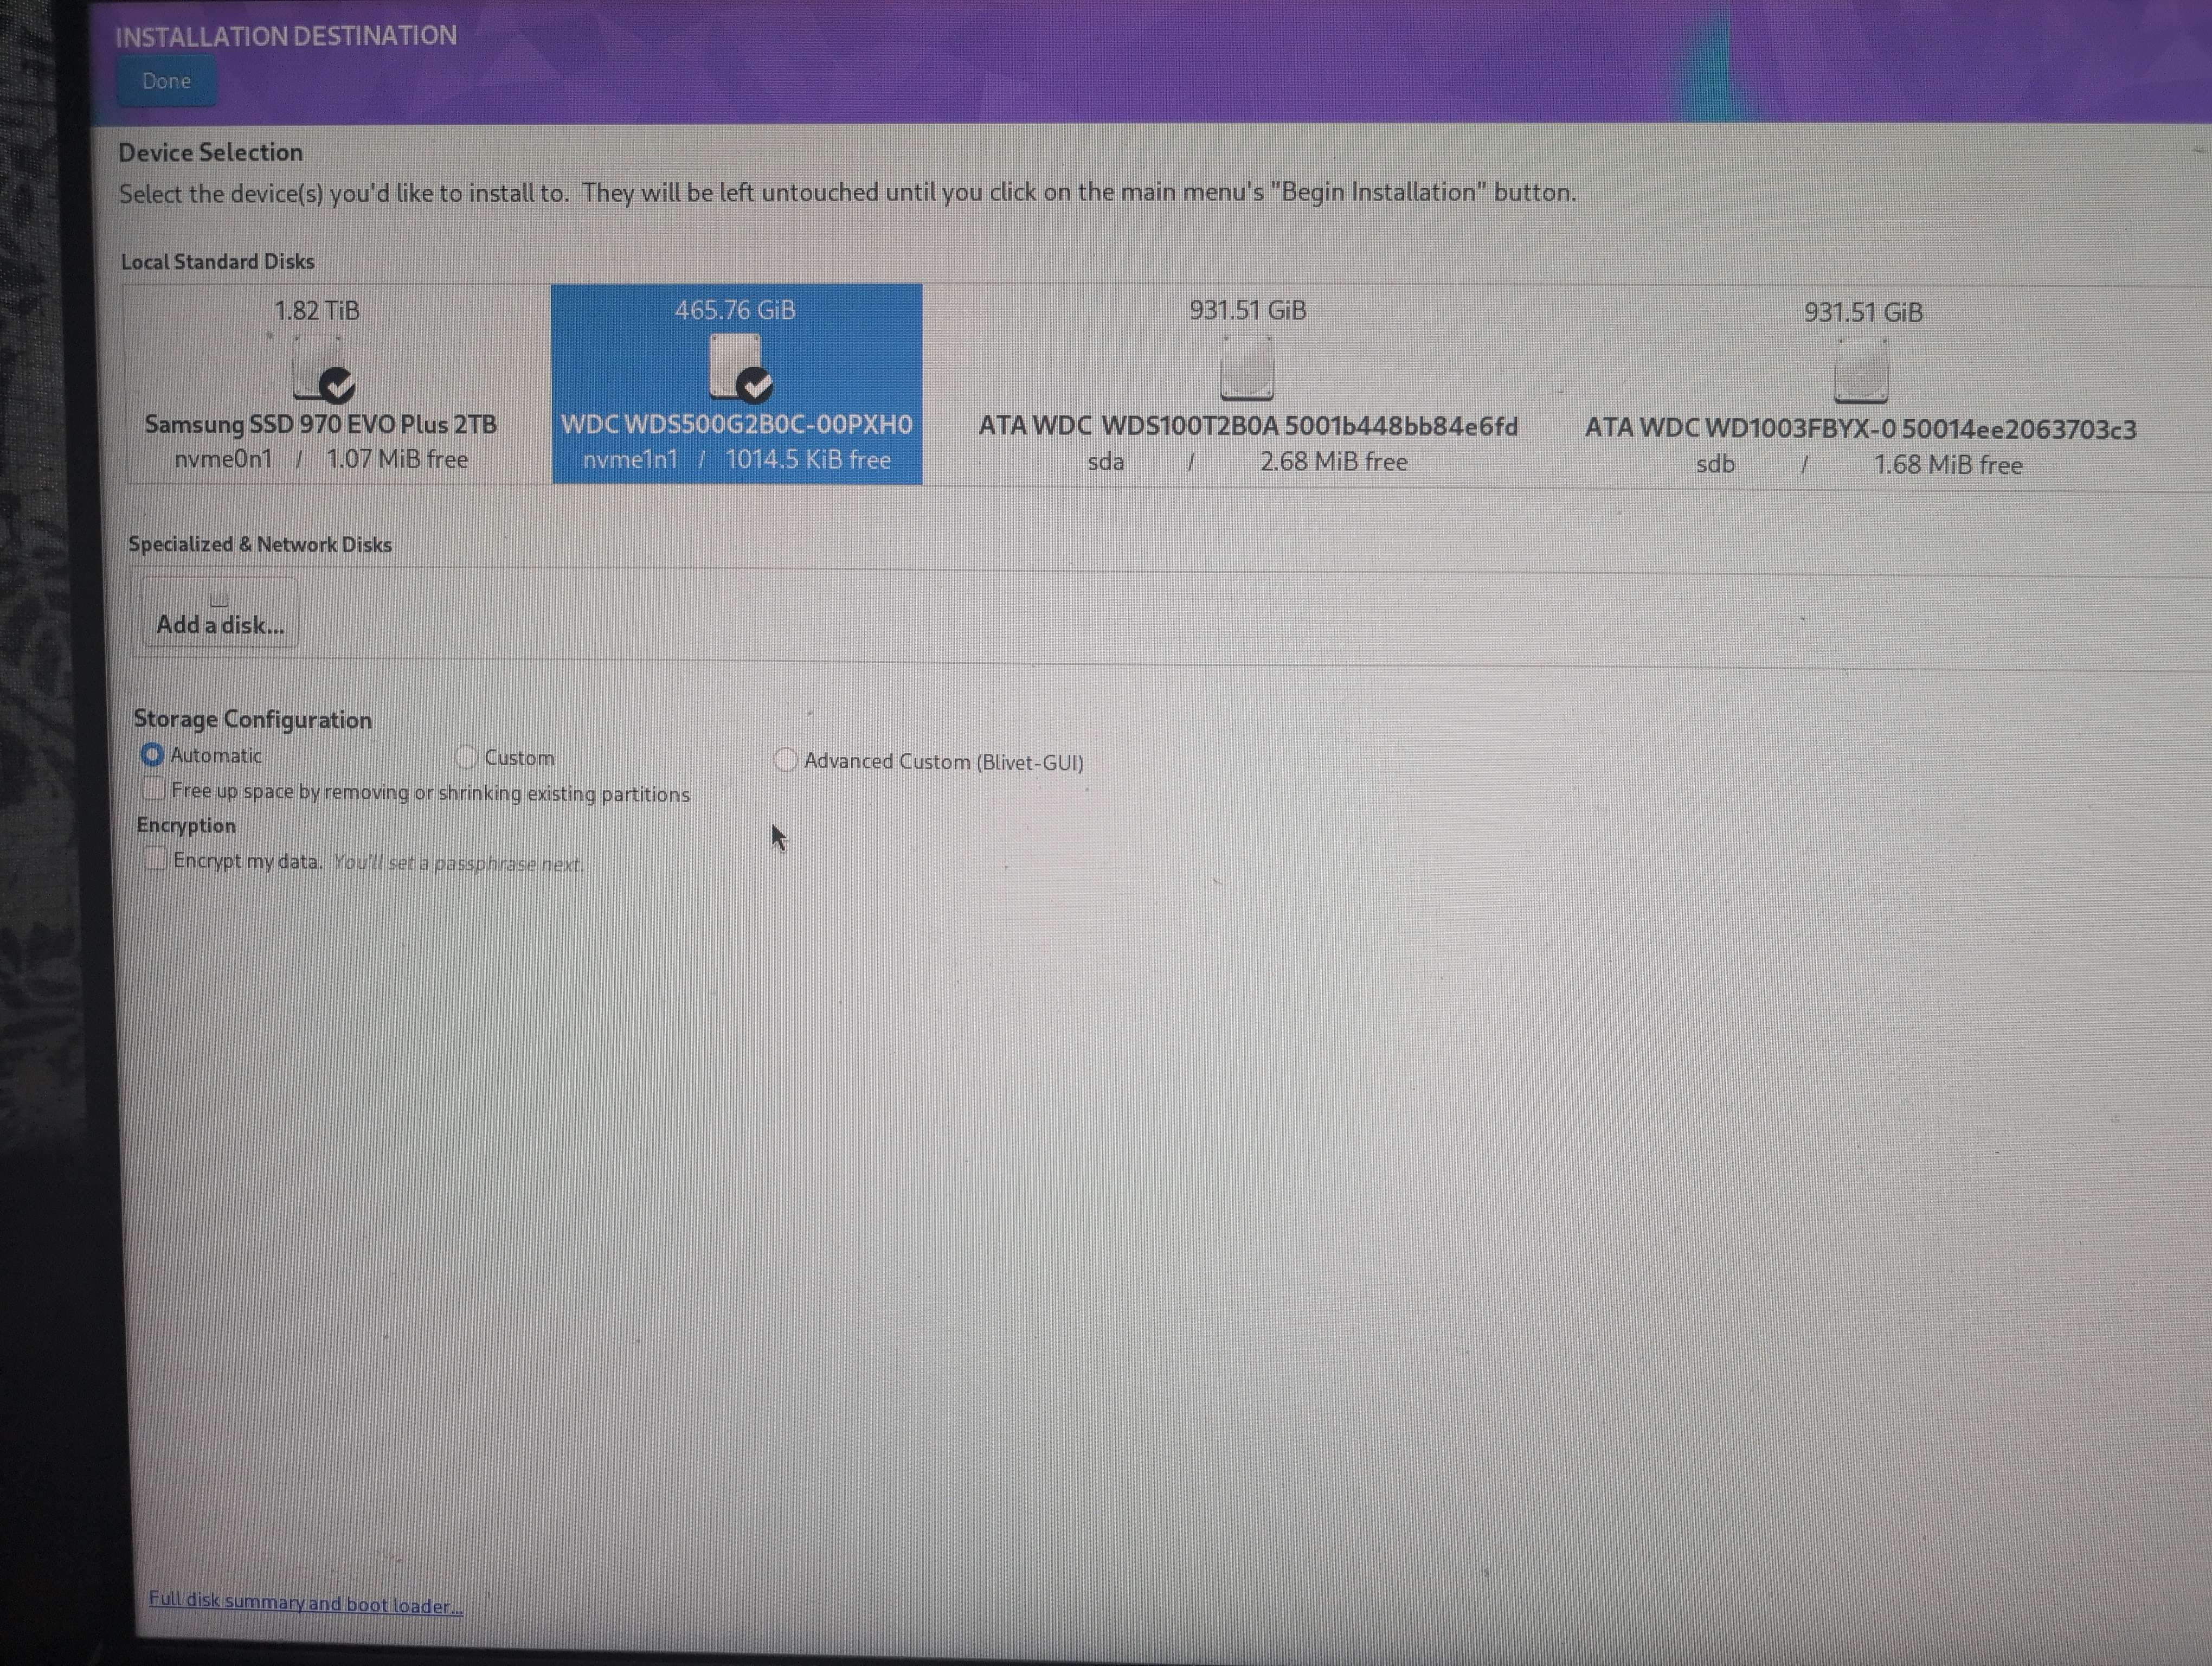Click the 1.82 TiB size label
This screenshot has width=2212, height=1666.
(x=317, y=311)
